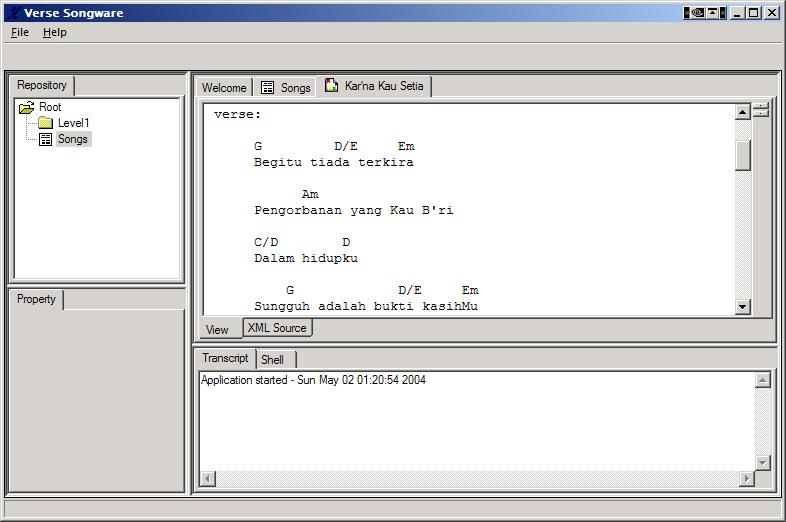This screenshot has width=786, height=522.
Task: Click the document icon on Kar'na Kau Setia tab
Action: 331,85
